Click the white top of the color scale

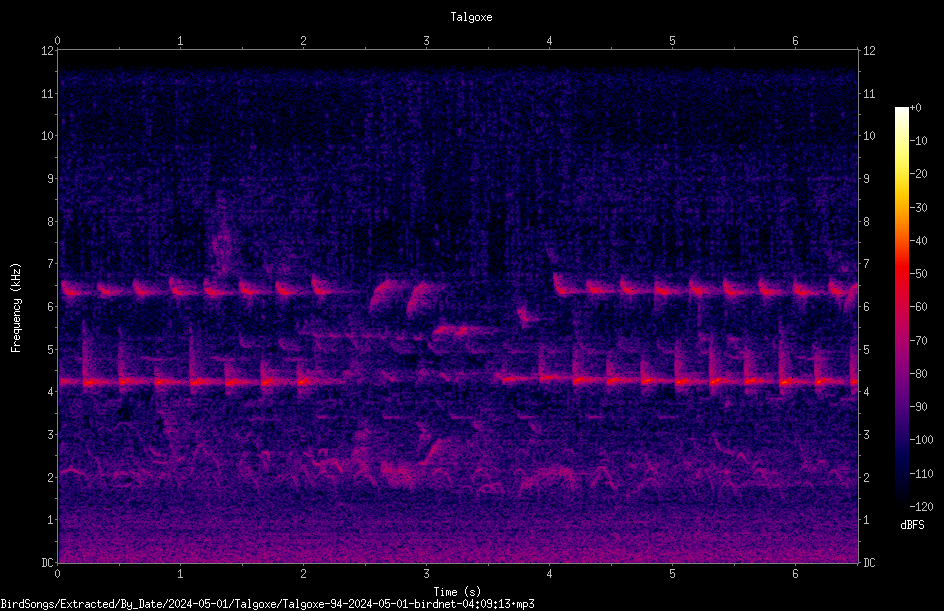(x=901, y=111)
